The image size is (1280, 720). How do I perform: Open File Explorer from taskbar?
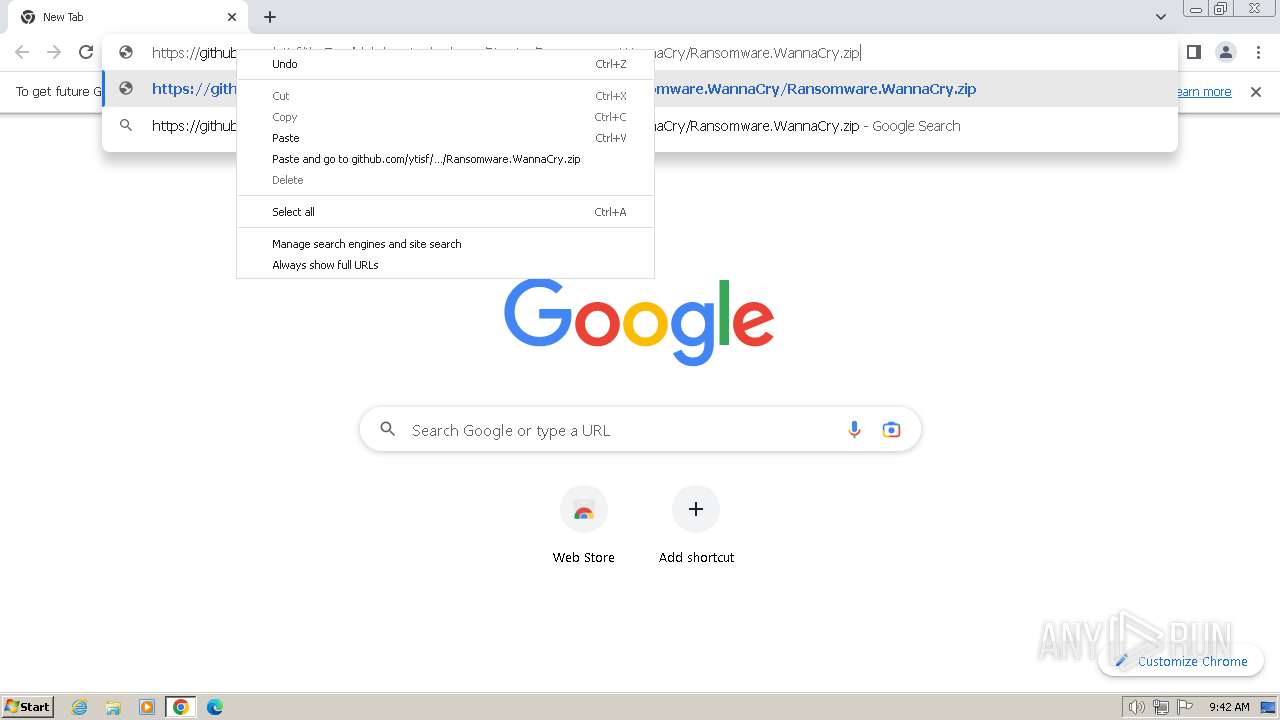pyautogui.click(x=113, y=707)
